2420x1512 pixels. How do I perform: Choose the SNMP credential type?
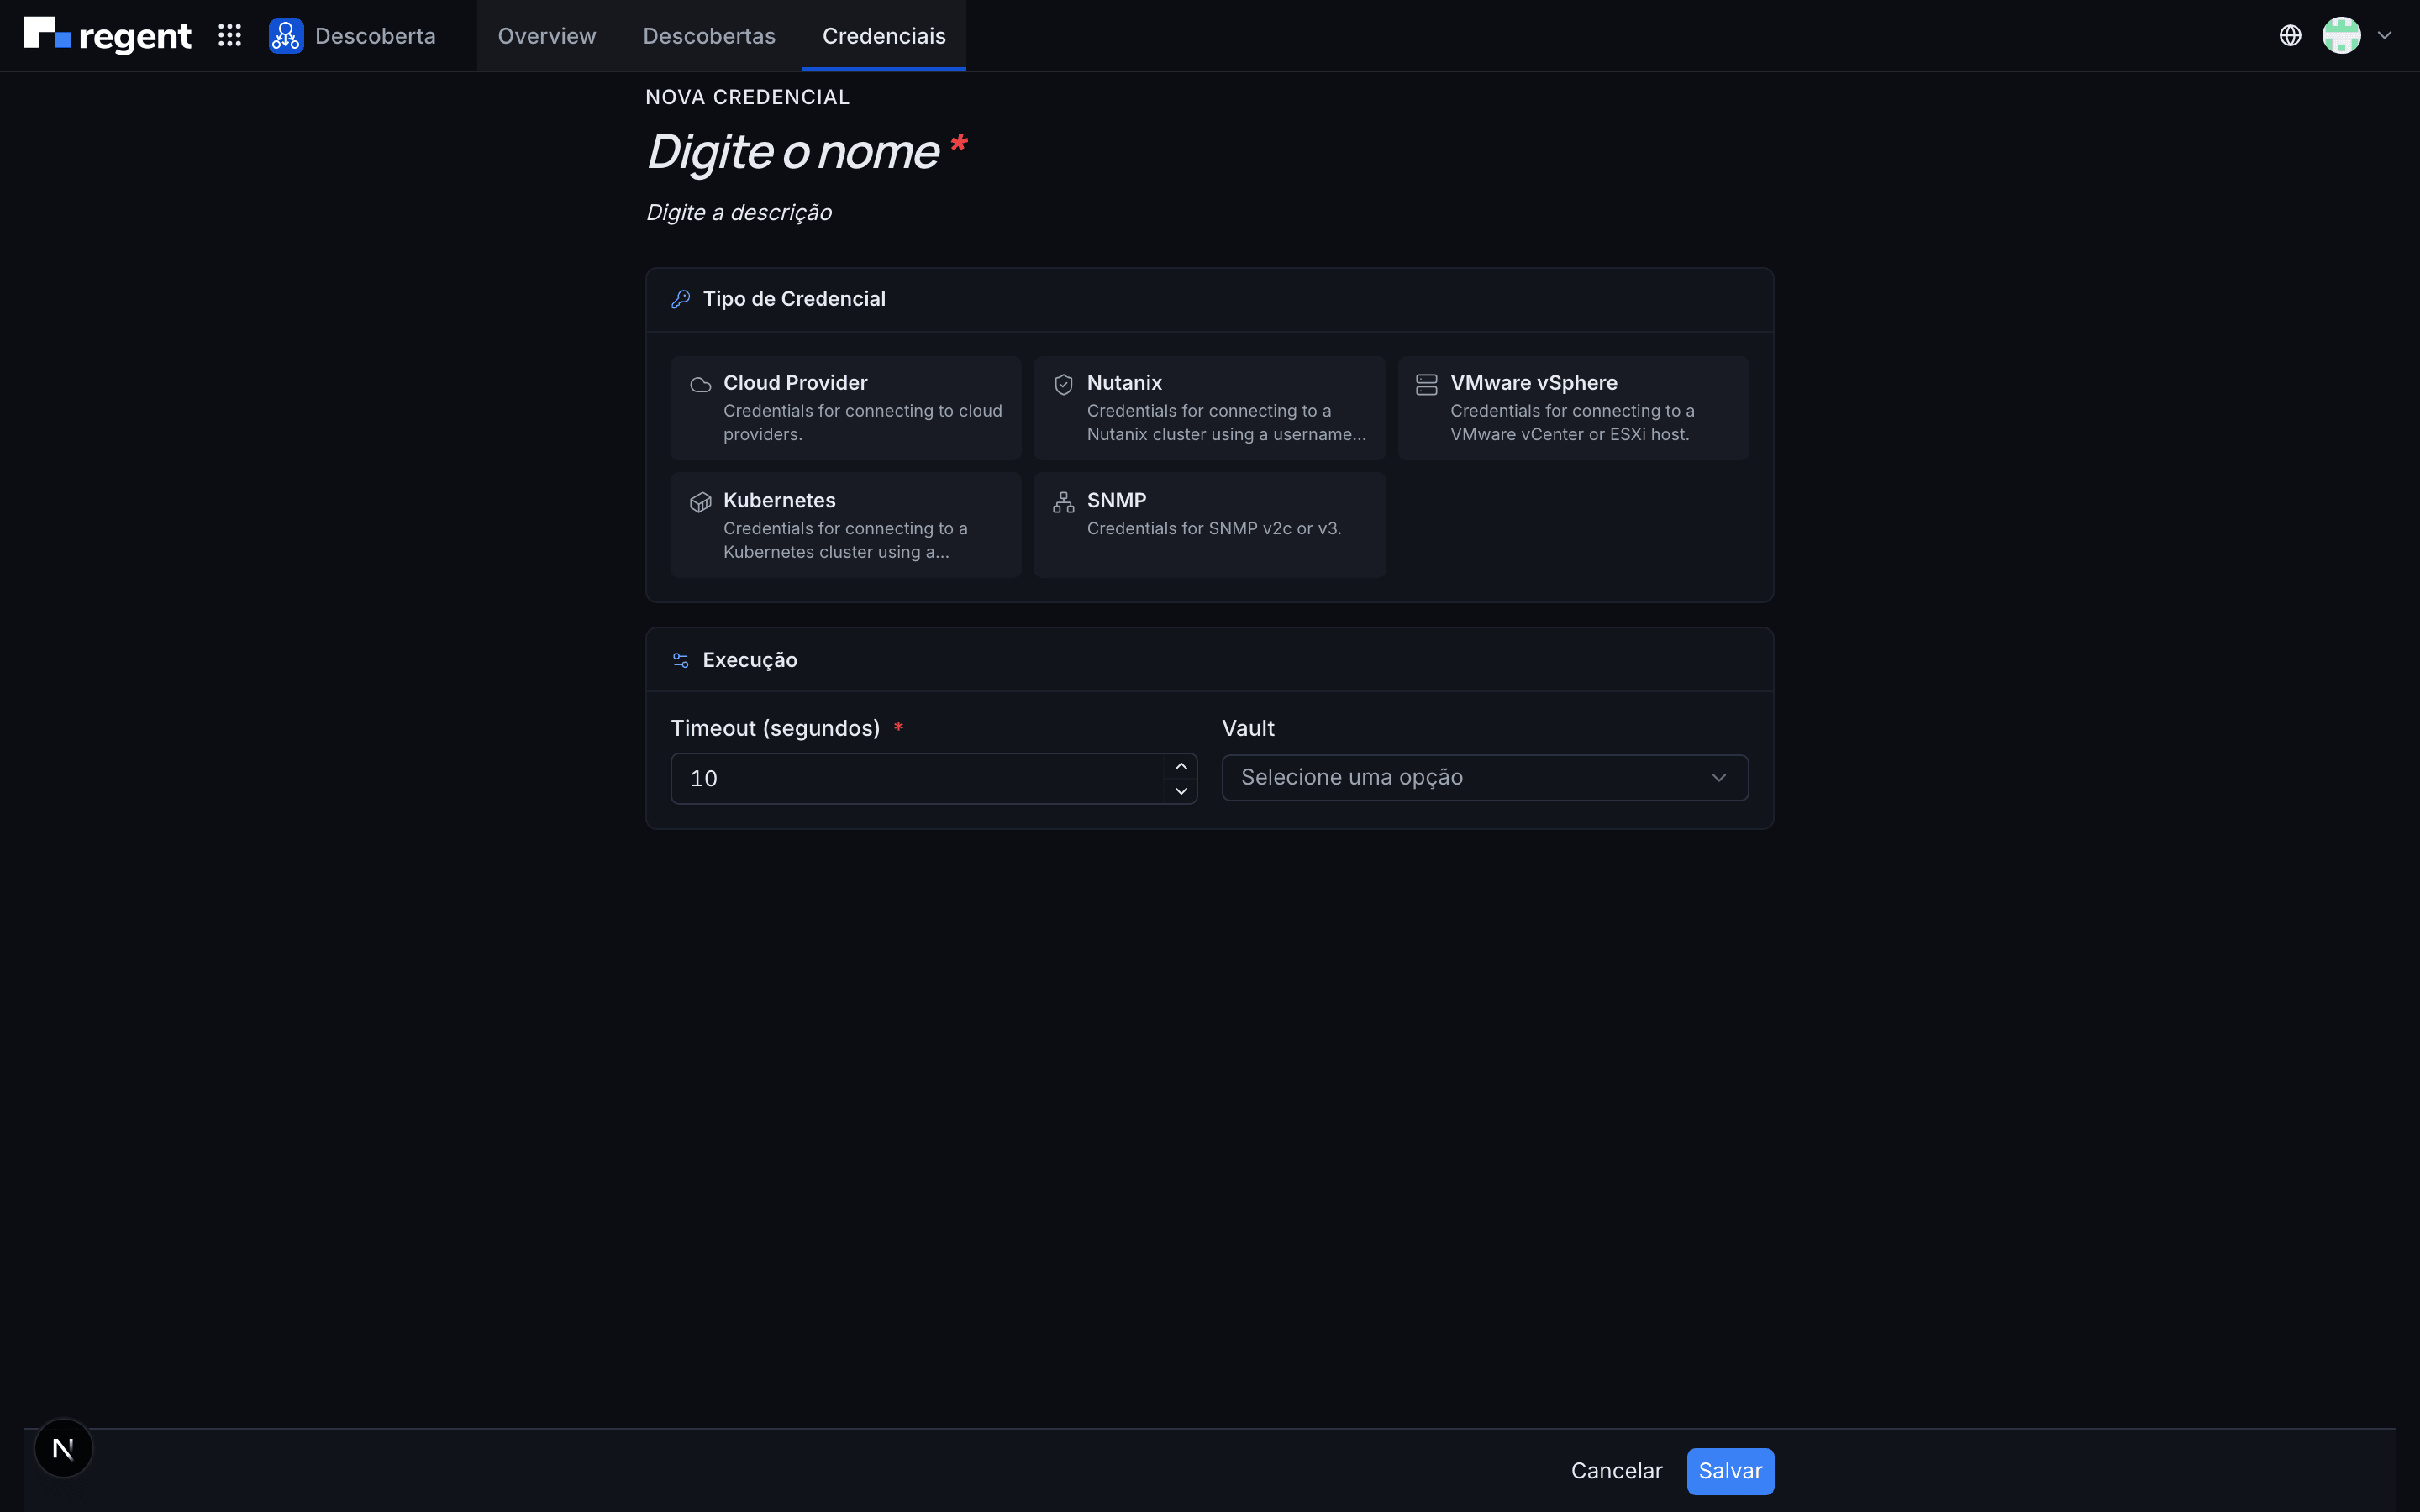pyautogui.click(x=1210, y=525)
